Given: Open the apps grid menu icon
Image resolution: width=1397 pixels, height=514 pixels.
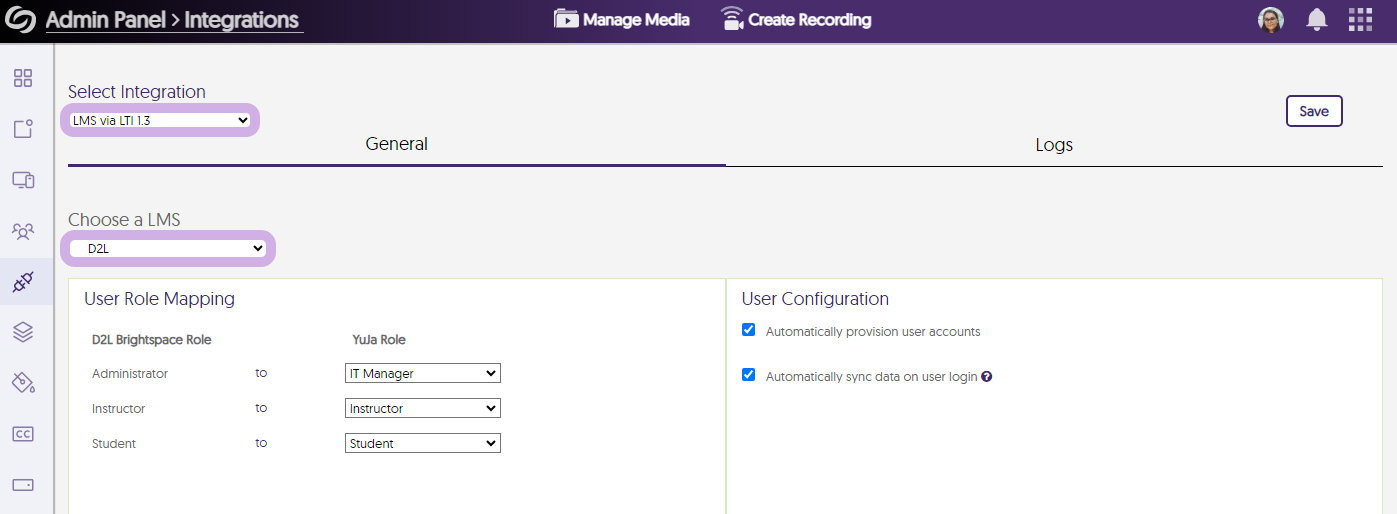Looking at the screenshot, I should [x=1360, y=20].
